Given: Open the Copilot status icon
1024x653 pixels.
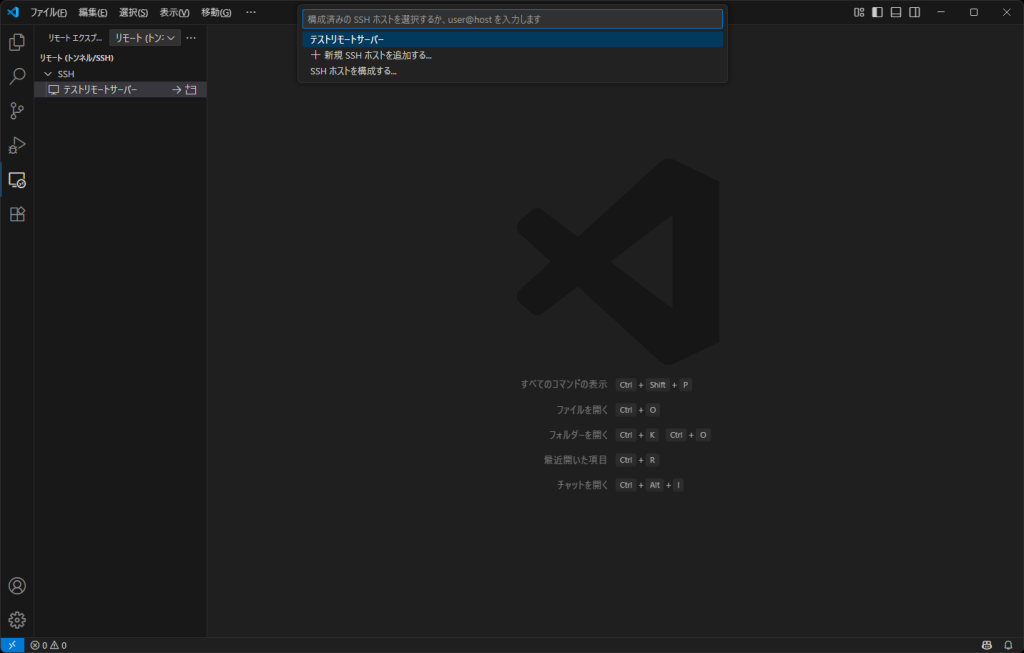Looking at the screenshot, I should coord(987,645).
